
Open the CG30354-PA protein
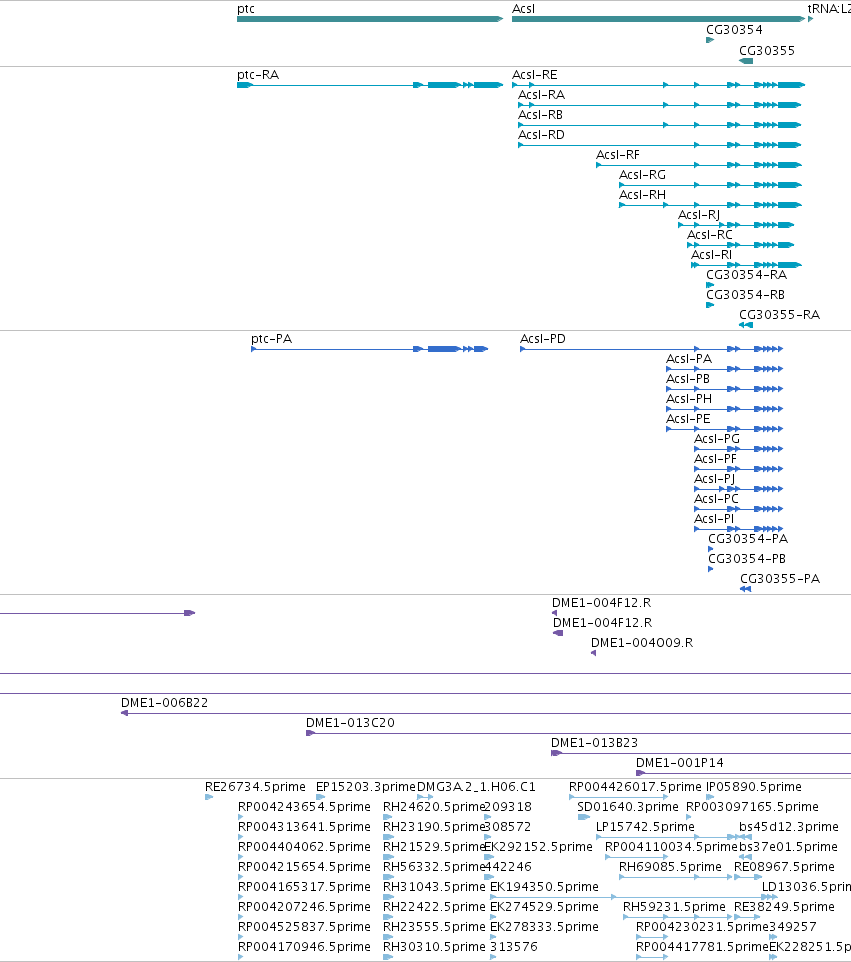(710, 549)
